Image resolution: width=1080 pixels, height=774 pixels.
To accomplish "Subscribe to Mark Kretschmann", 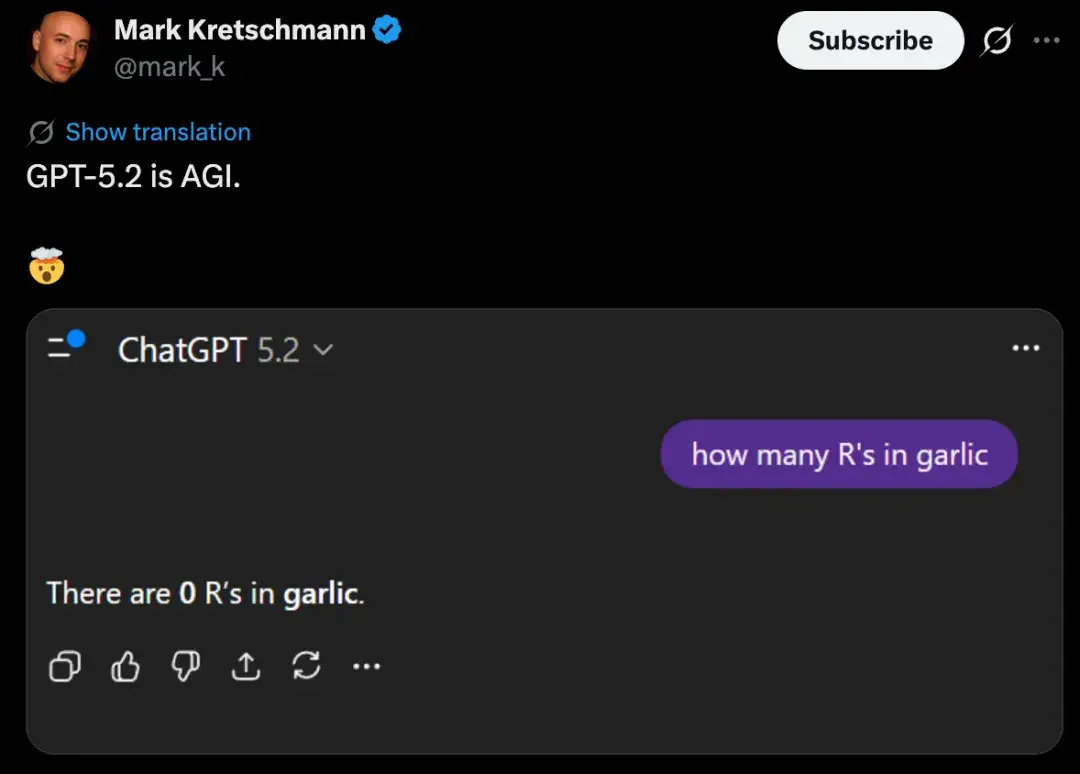I will tap(870, 40).
